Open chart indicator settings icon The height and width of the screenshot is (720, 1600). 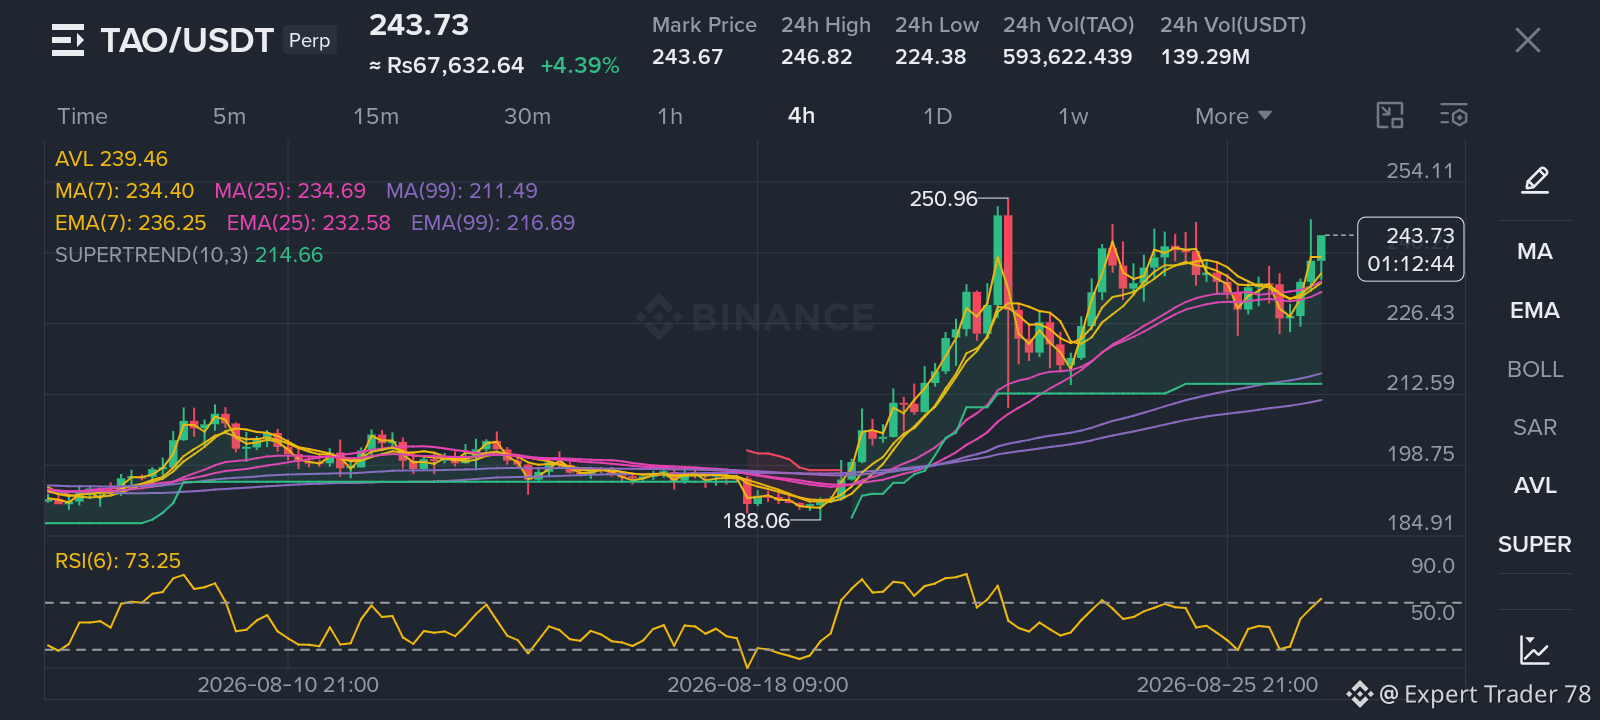tap(1454, 116)
